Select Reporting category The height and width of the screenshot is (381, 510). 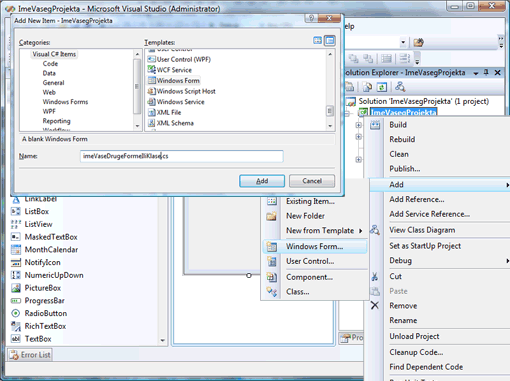[56, 121]
